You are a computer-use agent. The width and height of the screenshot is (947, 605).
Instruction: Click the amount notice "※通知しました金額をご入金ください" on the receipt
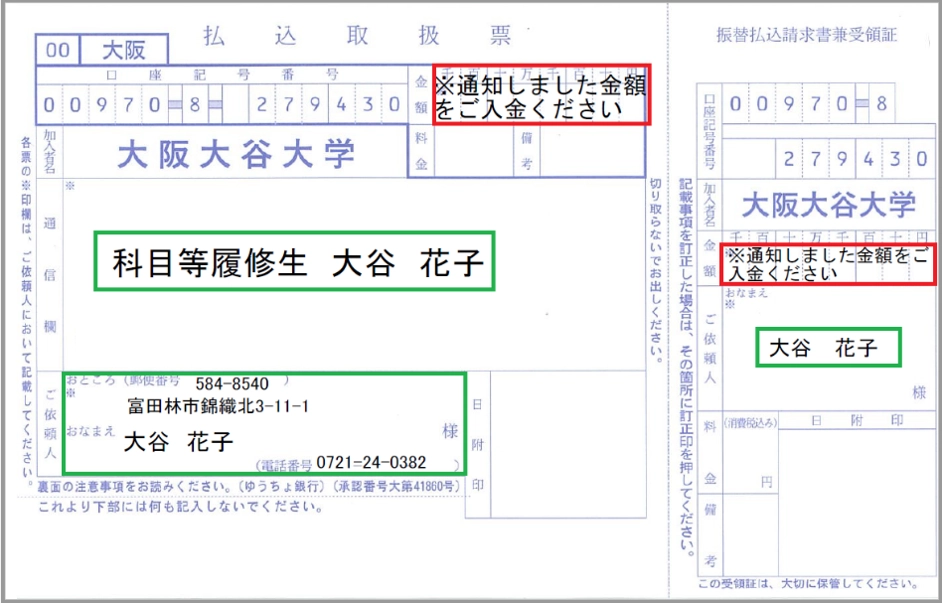827,263
